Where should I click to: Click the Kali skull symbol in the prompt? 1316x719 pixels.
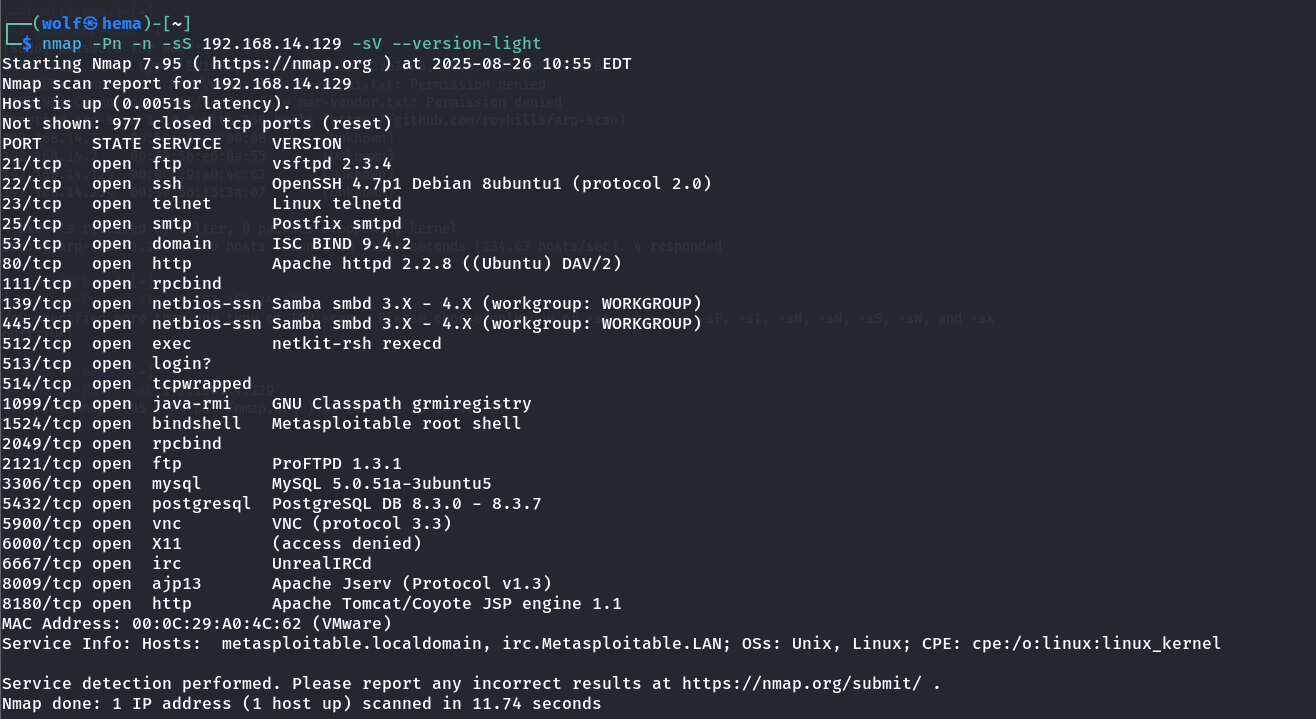click(91, 23)
